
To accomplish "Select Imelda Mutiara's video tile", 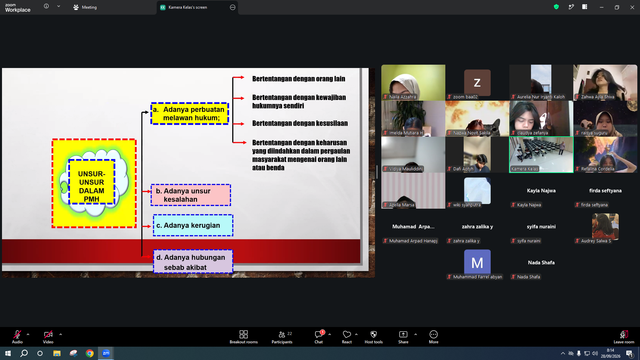I will [413, 118].
